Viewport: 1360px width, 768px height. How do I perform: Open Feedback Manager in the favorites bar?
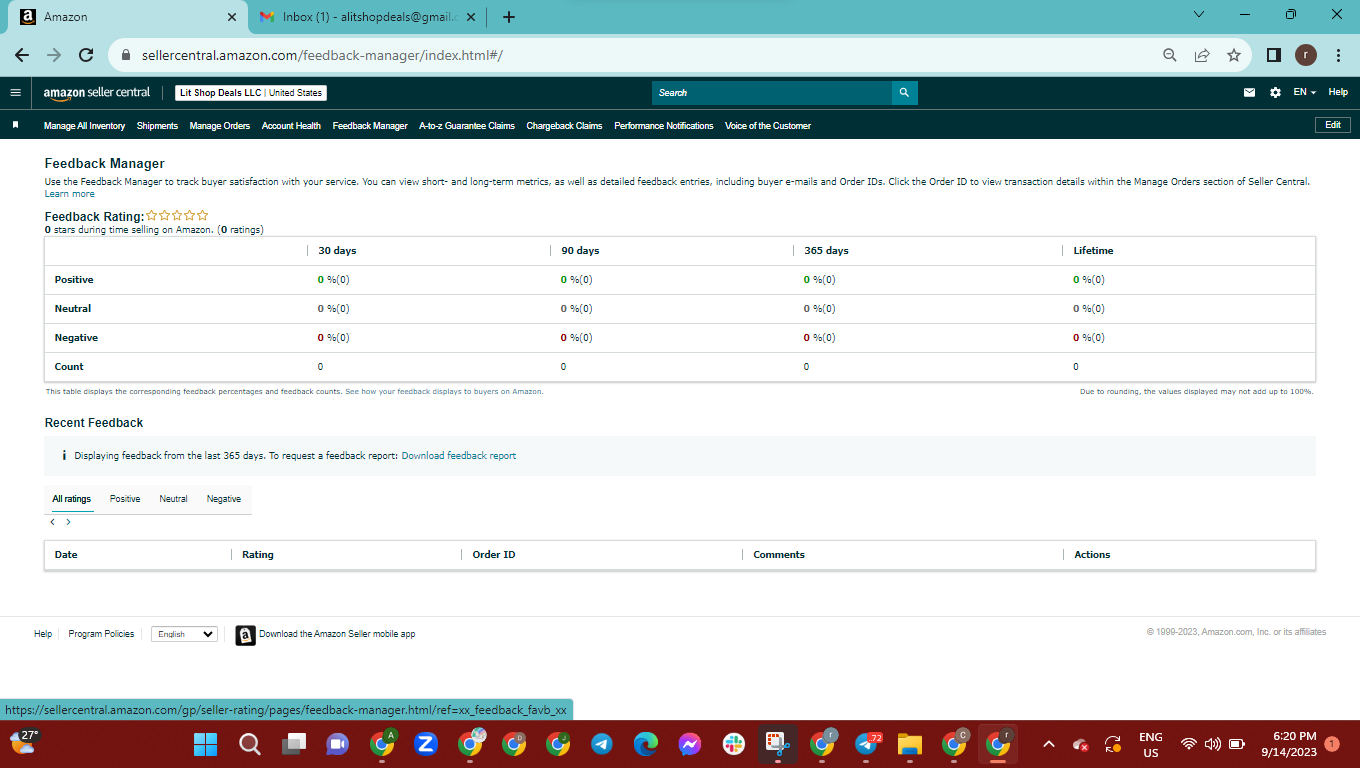click(370, 126)
